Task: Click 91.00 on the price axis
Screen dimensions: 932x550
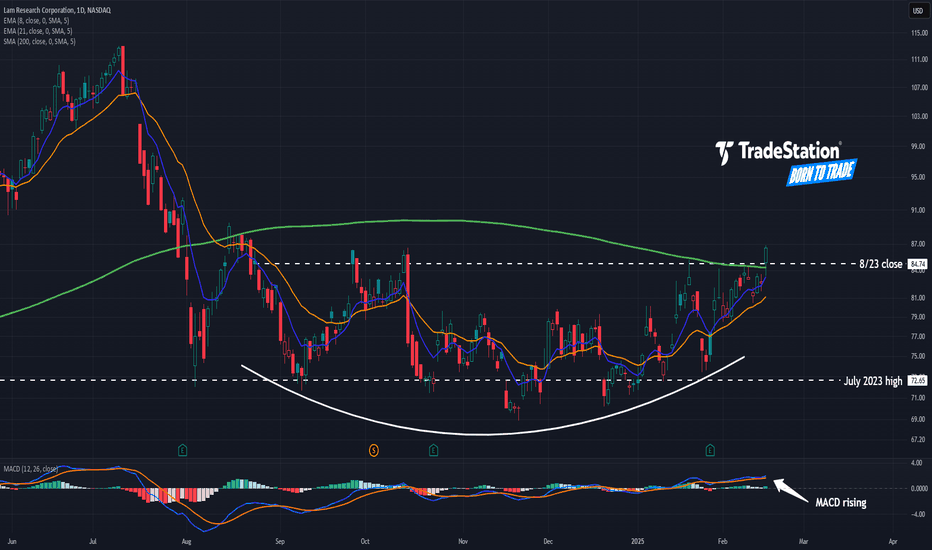Action: click(919, 210)
